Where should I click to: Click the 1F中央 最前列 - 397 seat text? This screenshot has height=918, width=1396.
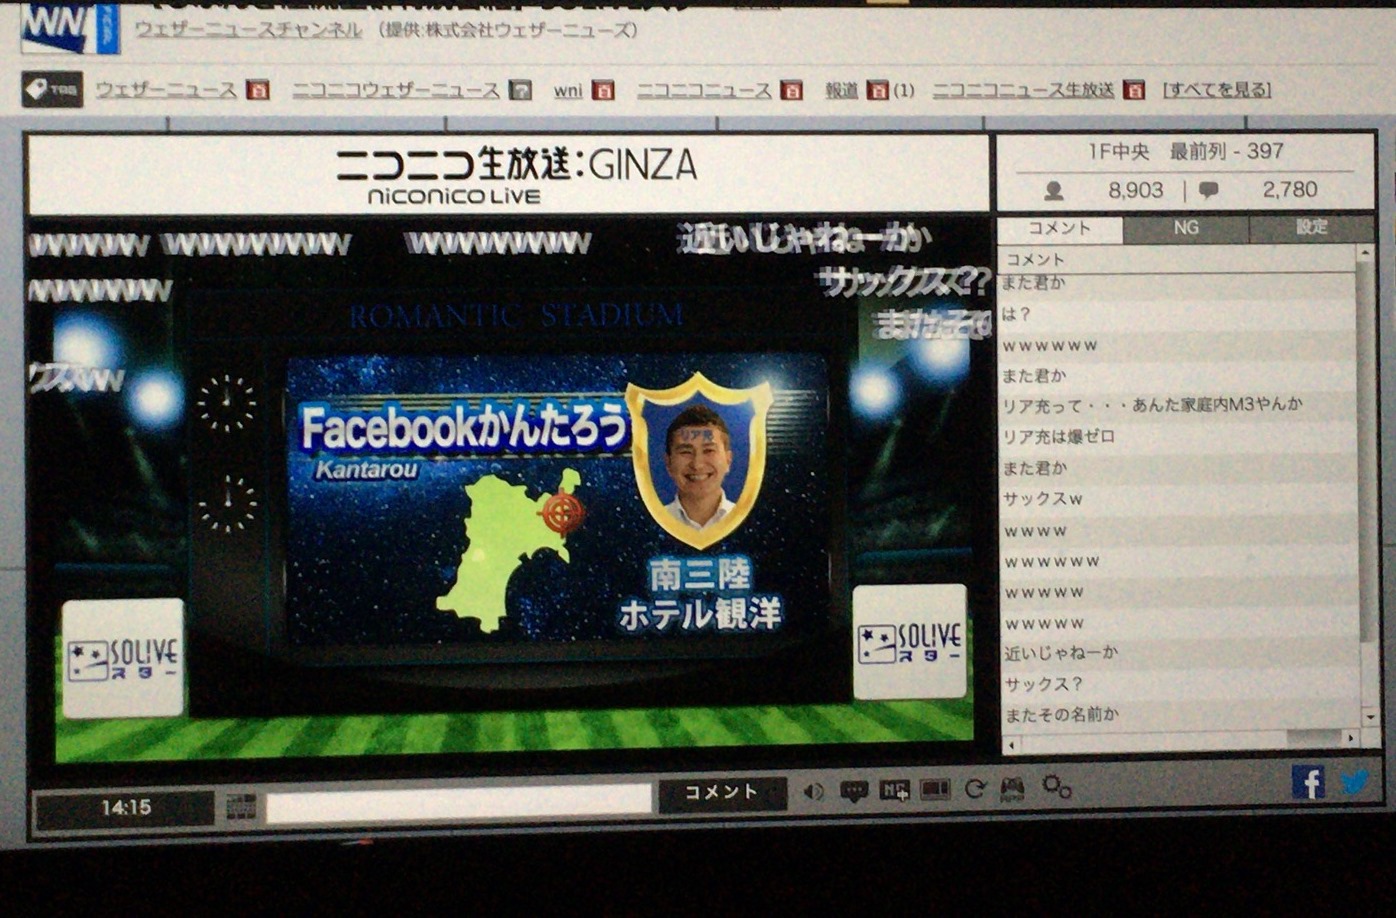pyautogui.click(x=1186, y=152)
